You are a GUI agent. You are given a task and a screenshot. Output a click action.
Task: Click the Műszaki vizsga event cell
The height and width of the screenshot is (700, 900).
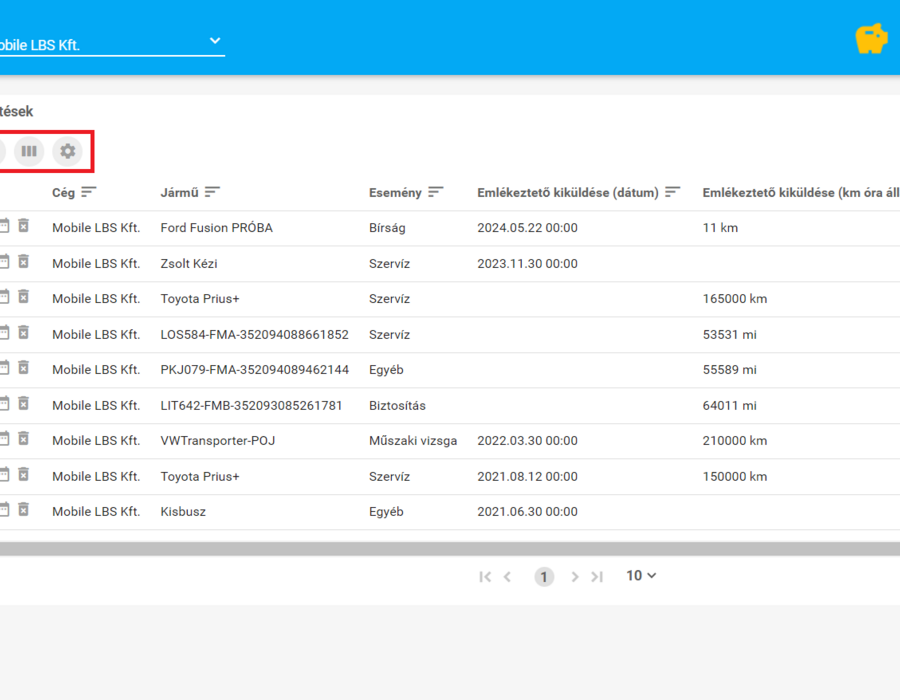413,441
